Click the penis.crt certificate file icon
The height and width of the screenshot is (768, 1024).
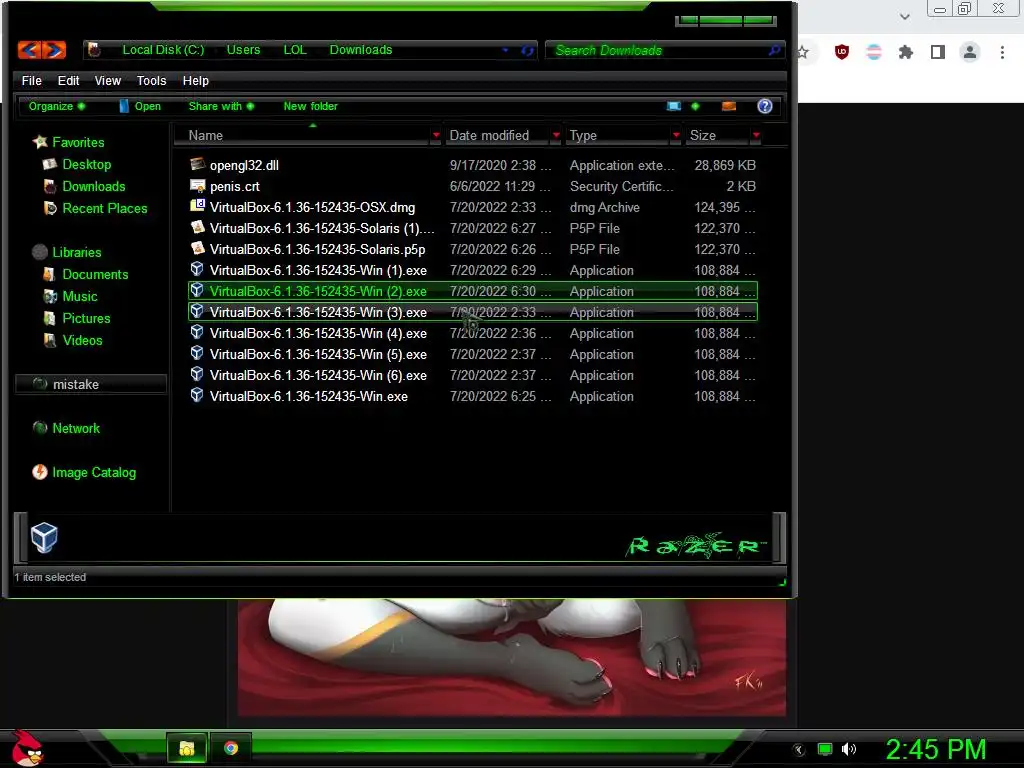click(197, 186)
